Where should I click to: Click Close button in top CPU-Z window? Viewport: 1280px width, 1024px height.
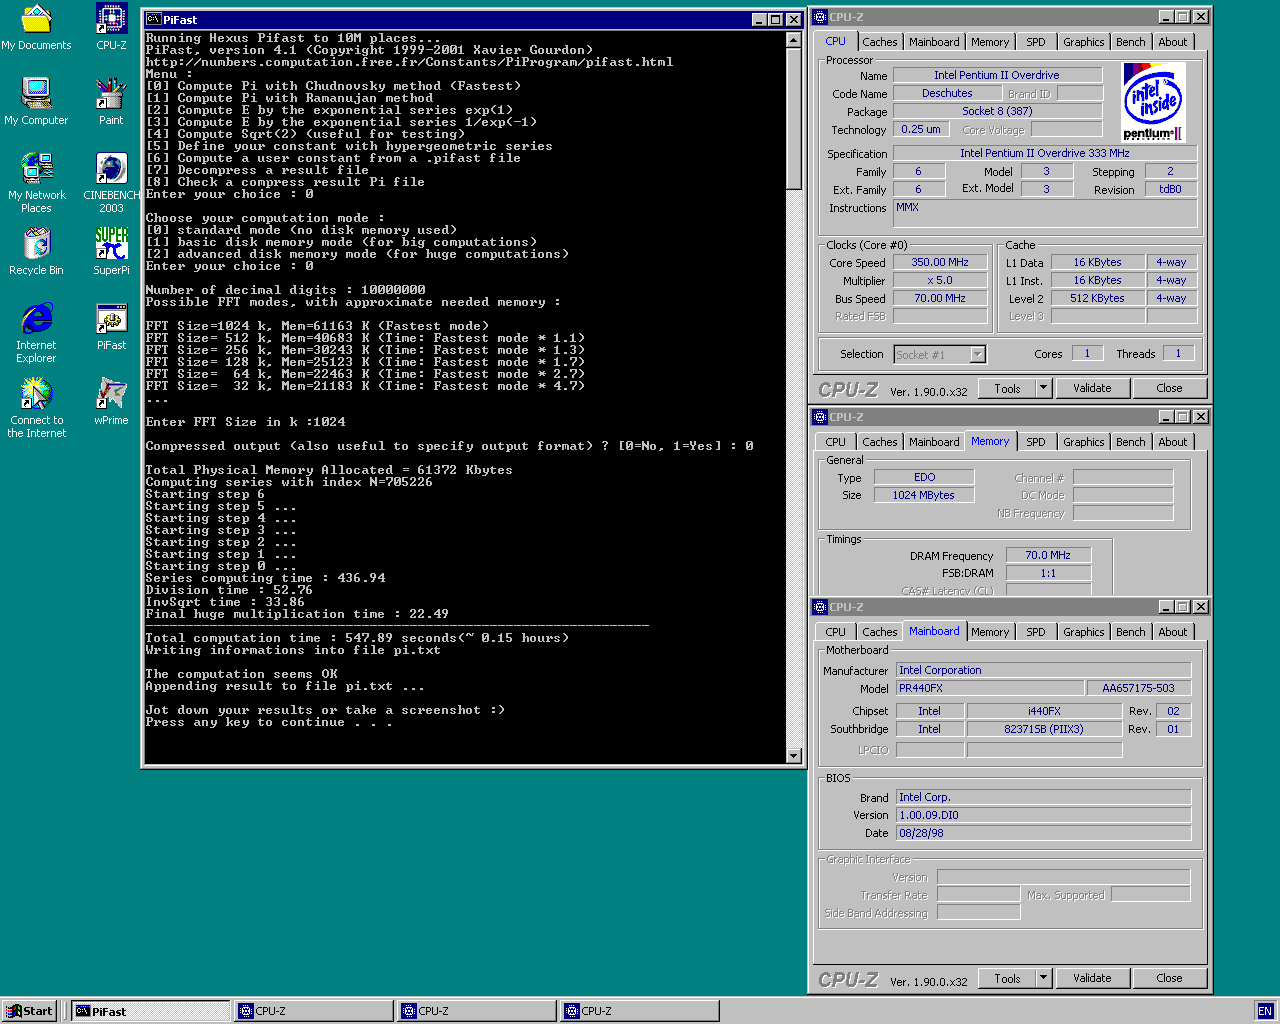[1169, 388]
